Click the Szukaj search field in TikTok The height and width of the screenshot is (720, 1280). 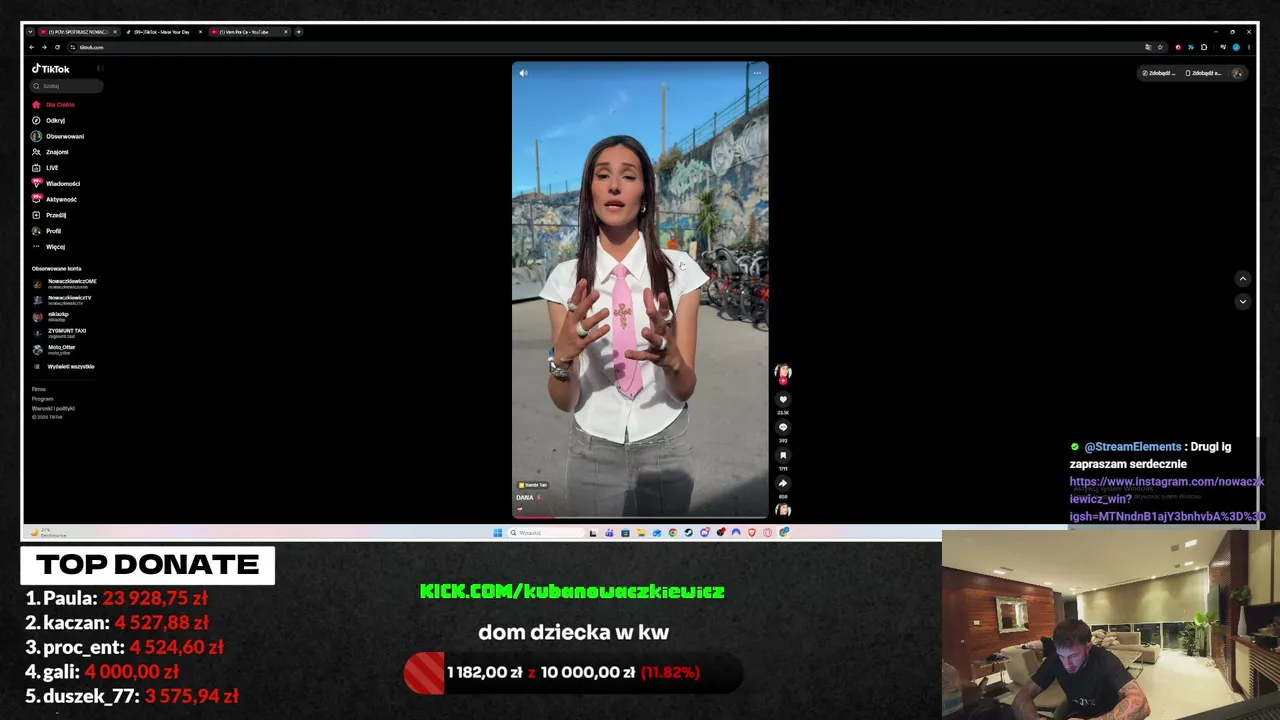66,86
